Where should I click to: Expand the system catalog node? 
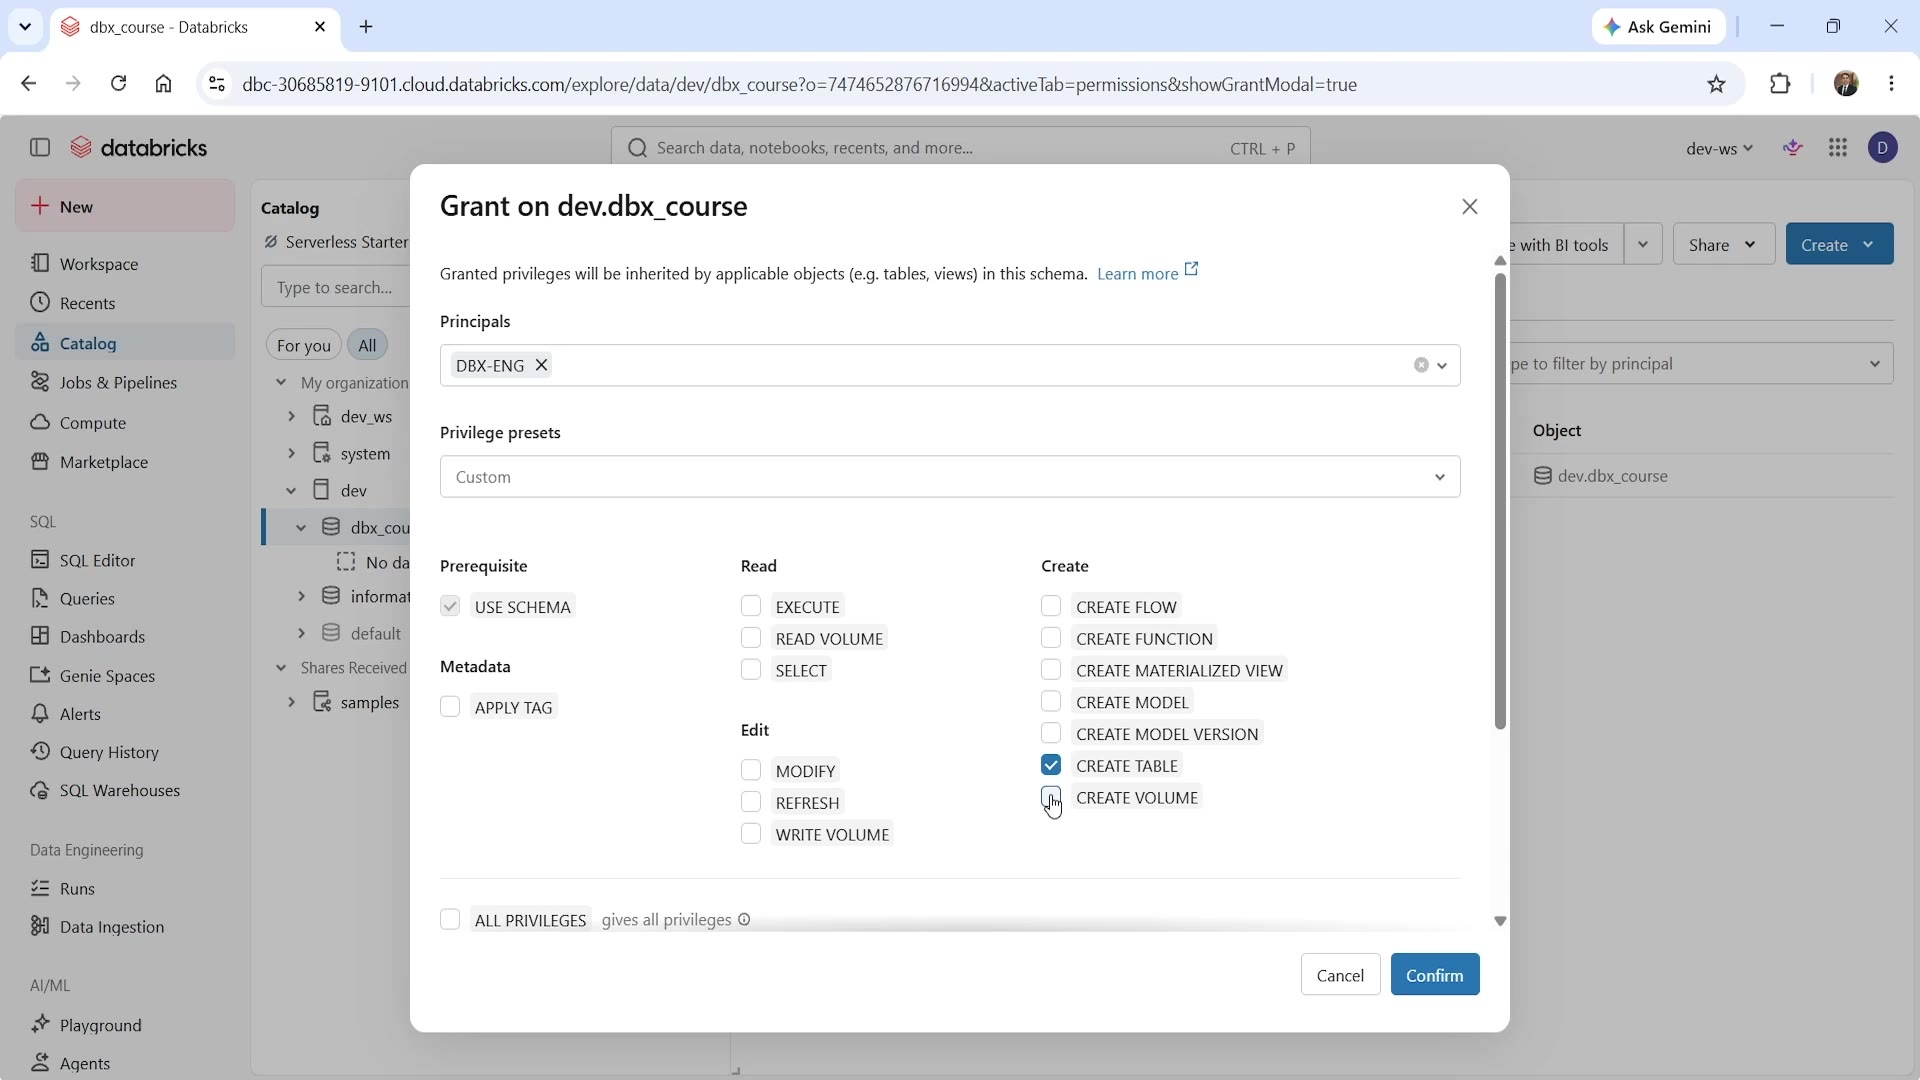(292, 453)
